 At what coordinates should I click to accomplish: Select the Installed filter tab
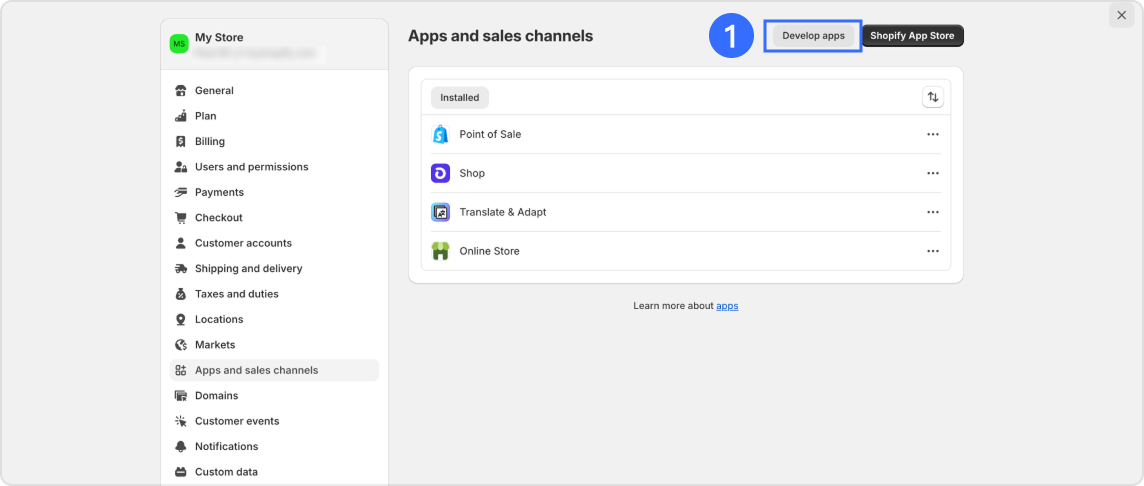point(460,98)
